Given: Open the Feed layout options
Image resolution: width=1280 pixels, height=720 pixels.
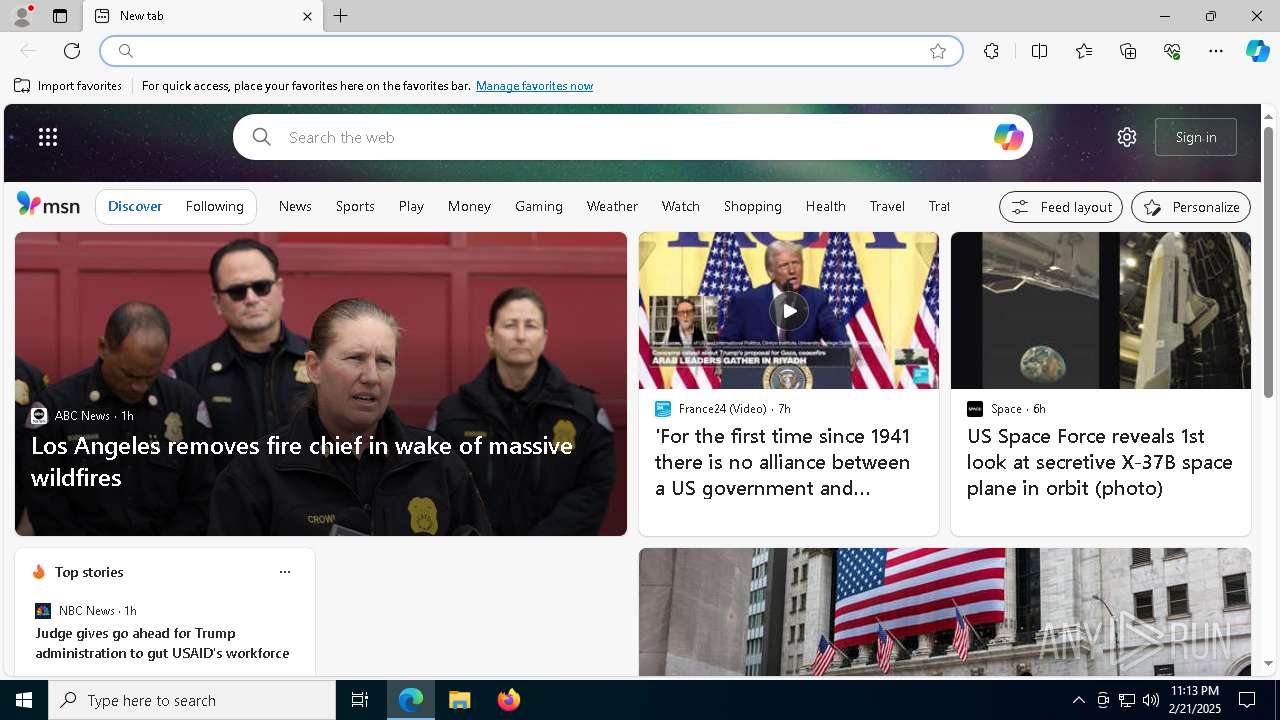Looking at the screenshot, I should pyautogui.click(x=1060, y=207).
